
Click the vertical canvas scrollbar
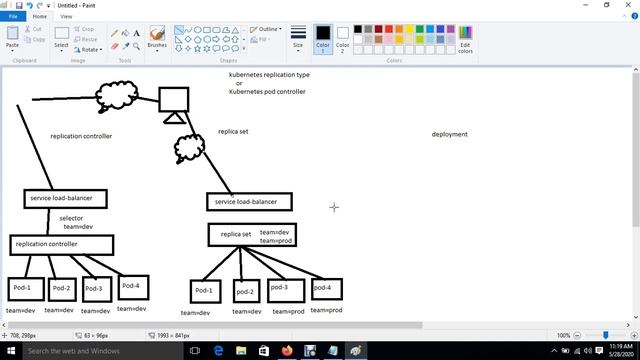tap(636, 150)
